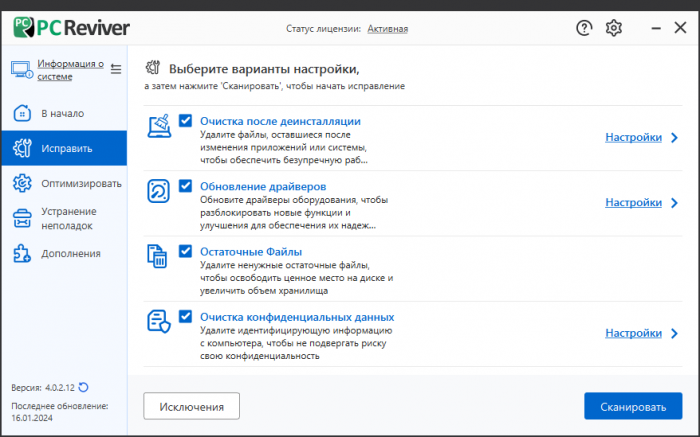Toggle the sidebar hamburger menu icon
The height and width of the screenshot is (437, 700).
(116, 69)
